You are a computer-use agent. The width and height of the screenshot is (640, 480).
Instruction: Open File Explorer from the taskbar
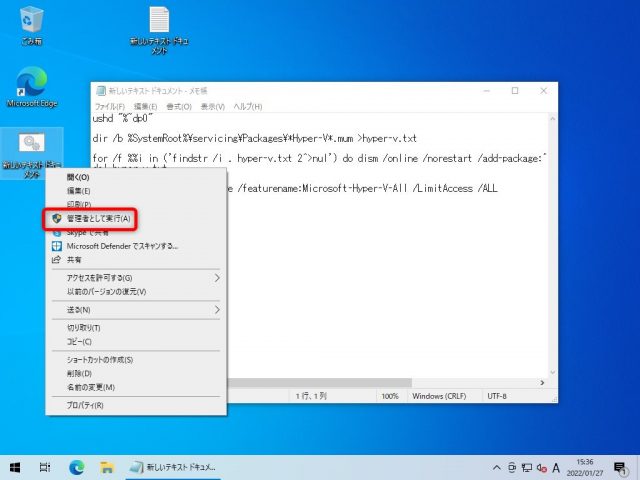106,467
